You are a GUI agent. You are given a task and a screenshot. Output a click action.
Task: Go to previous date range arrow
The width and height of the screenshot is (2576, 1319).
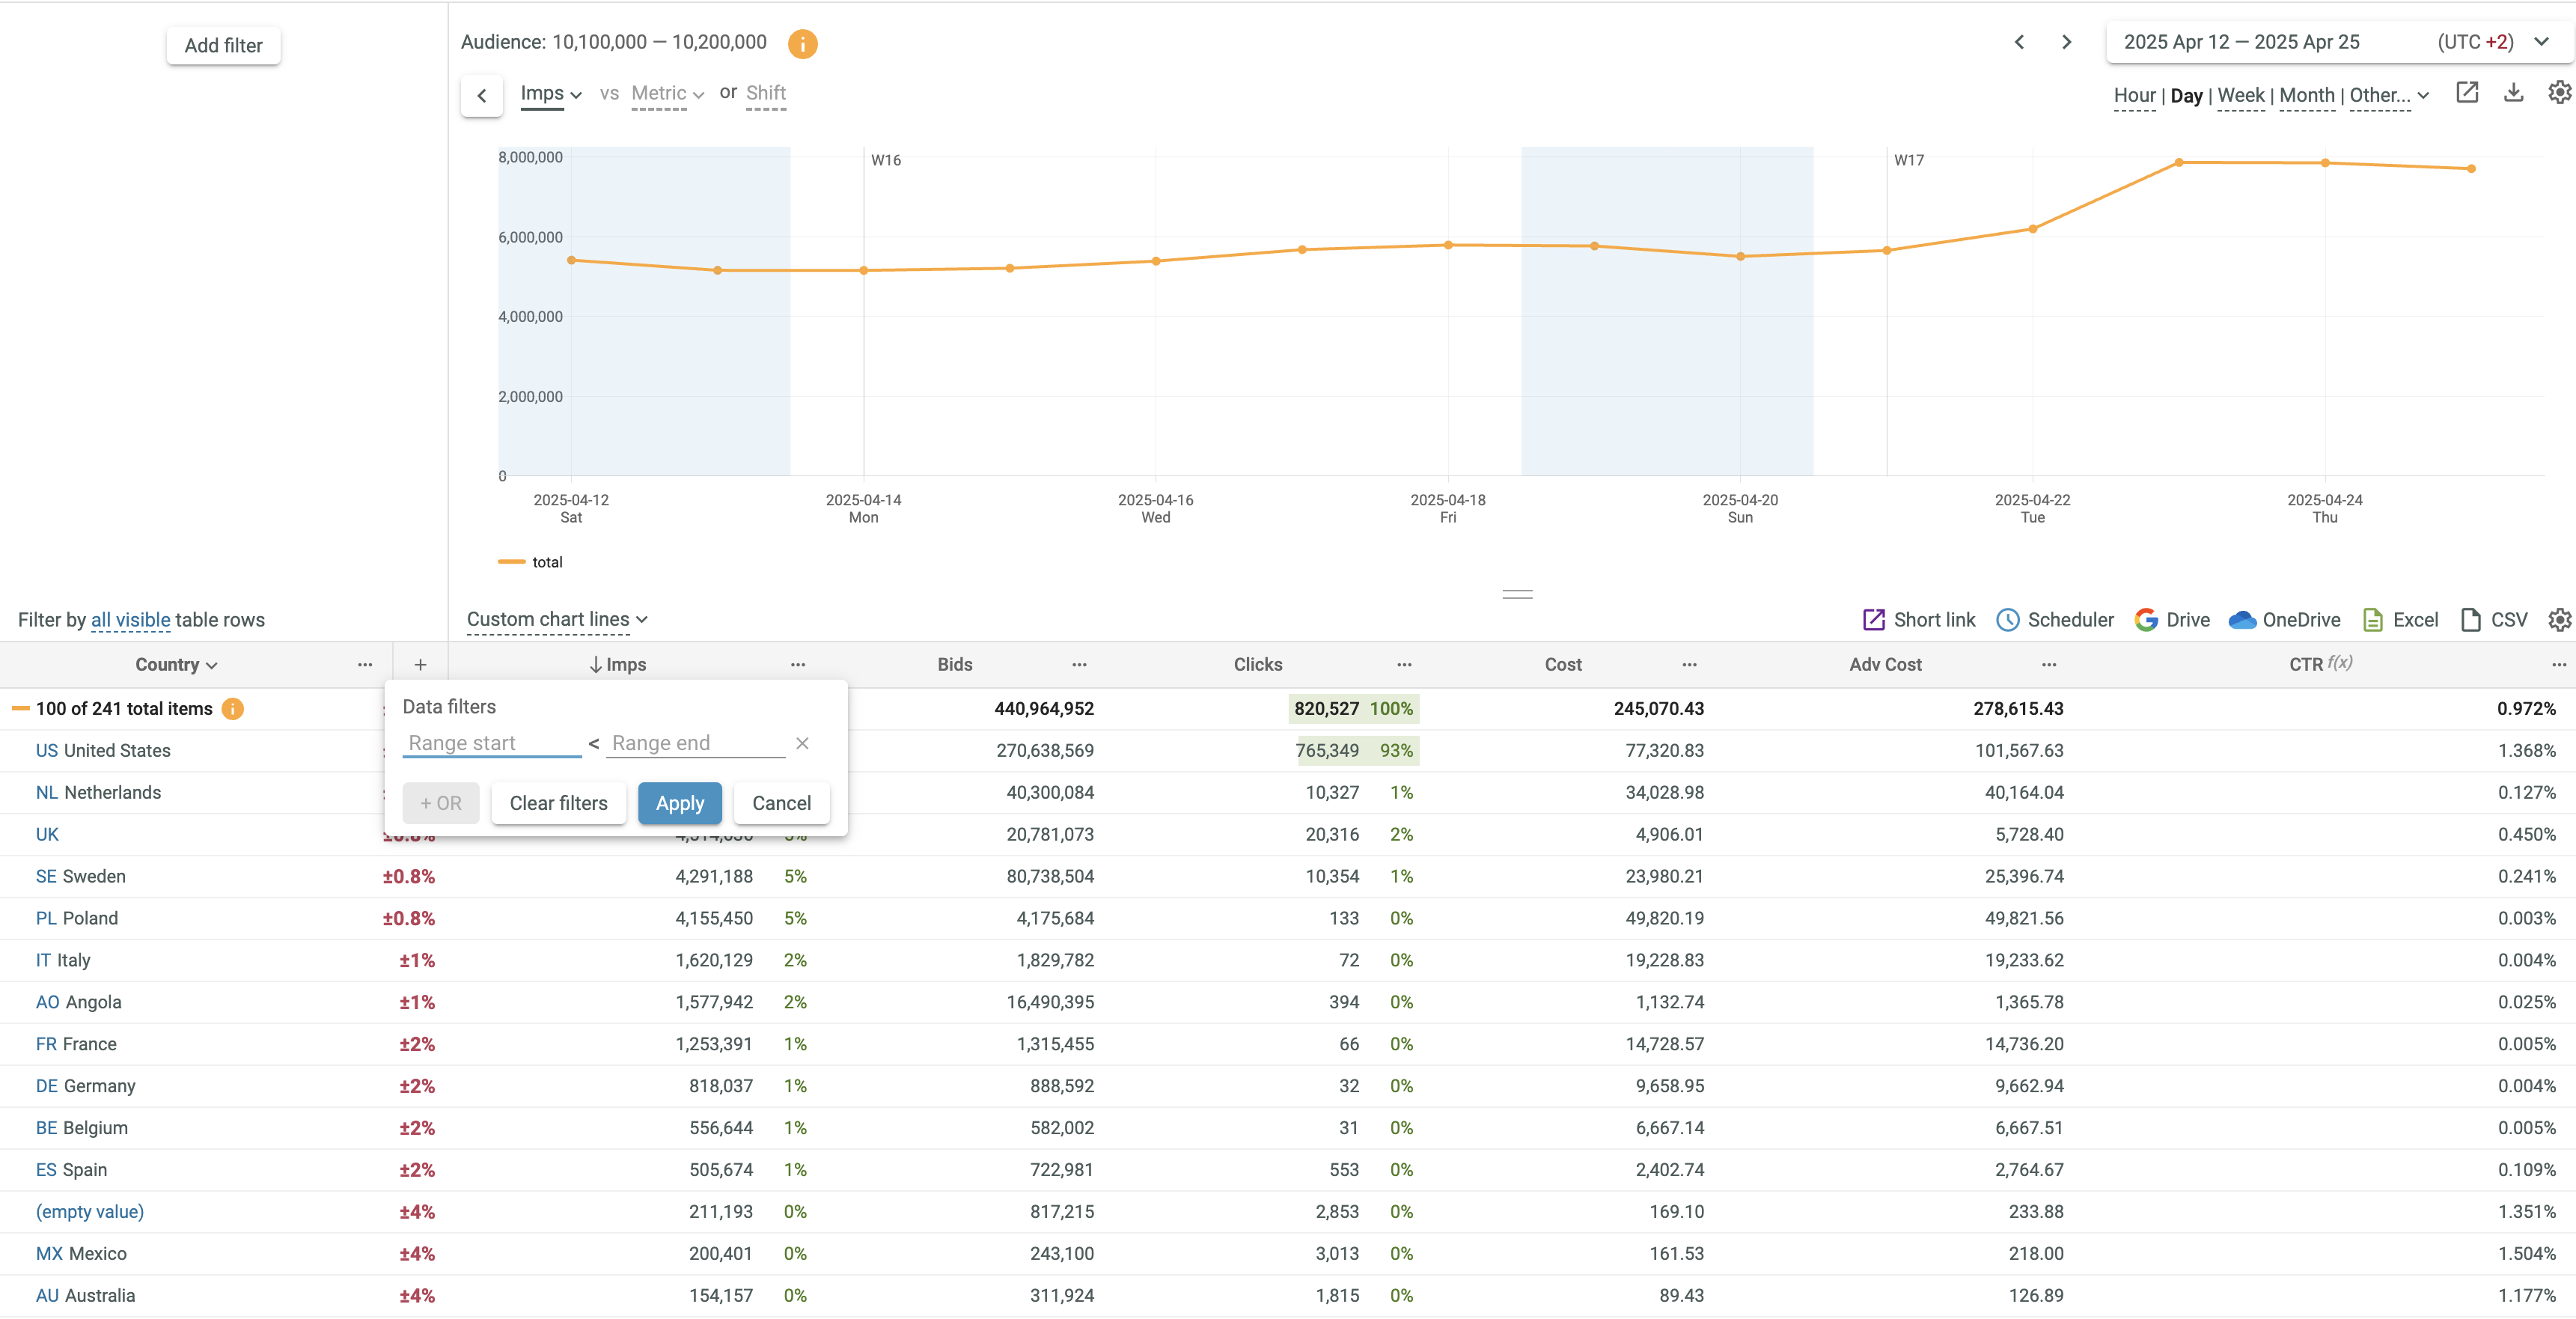click(2019, 42)
